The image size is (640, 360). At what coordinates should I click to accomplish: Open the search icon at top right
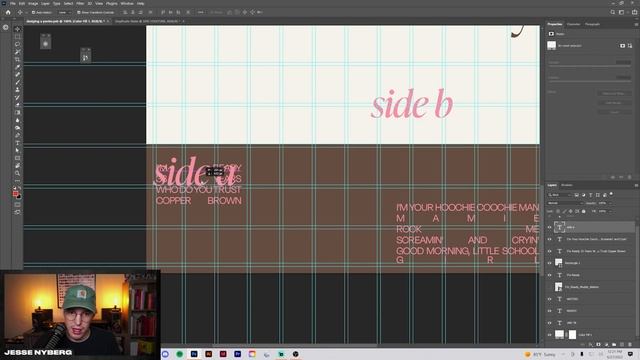pos(613,12)
